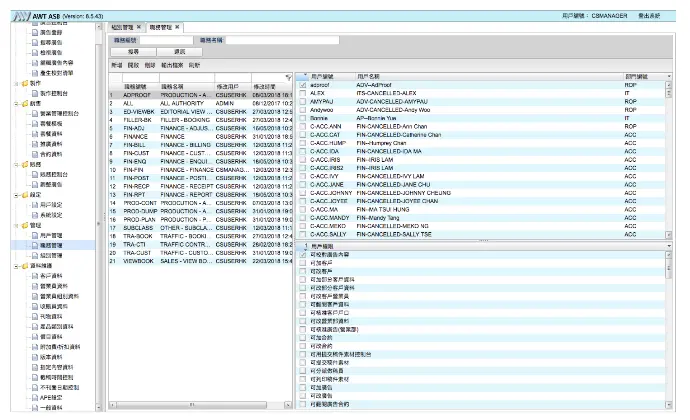Click the document icon beside 製作控制台
The width and height of the screenshot is (690, 420).
tap(35, 92)
